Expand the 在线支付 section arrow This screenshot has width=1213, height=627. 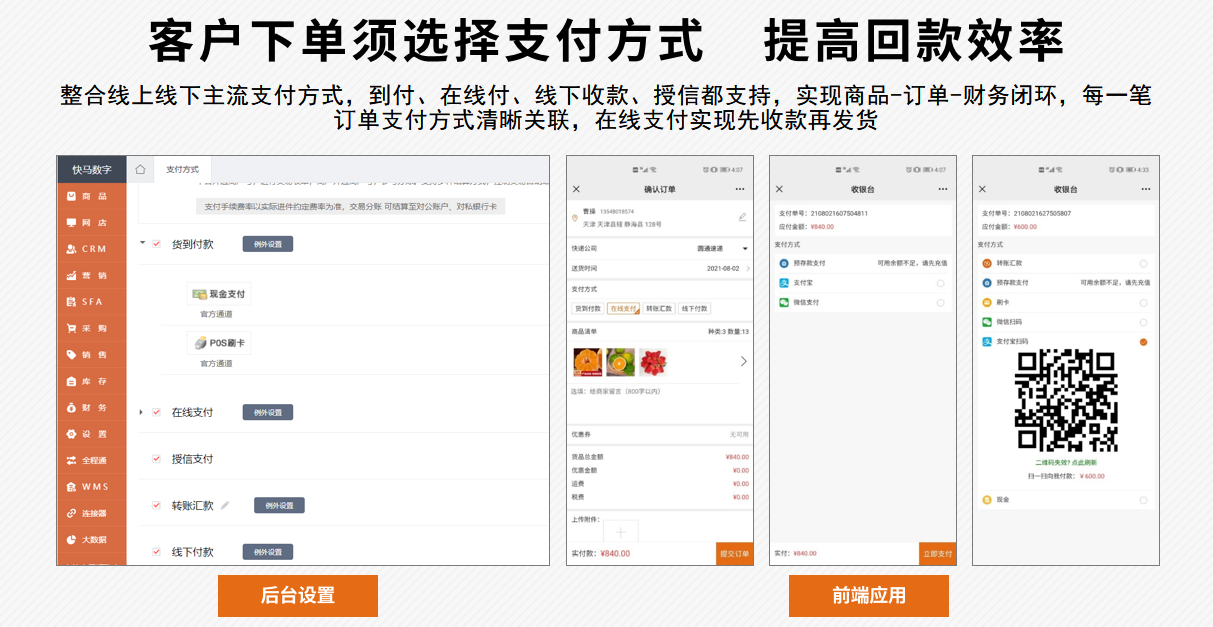pyautogui.click(x=142, y=412)
